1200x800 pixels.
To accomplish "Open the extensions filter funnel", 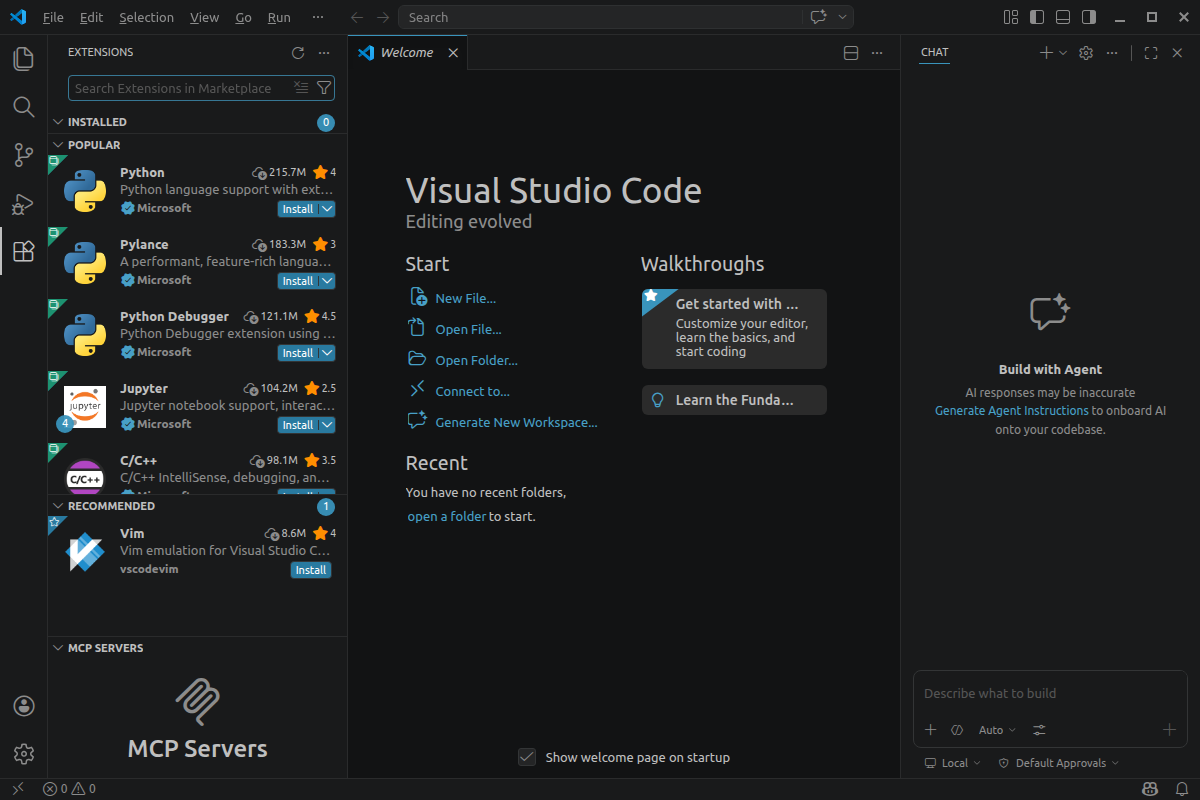I will point(323,88).
